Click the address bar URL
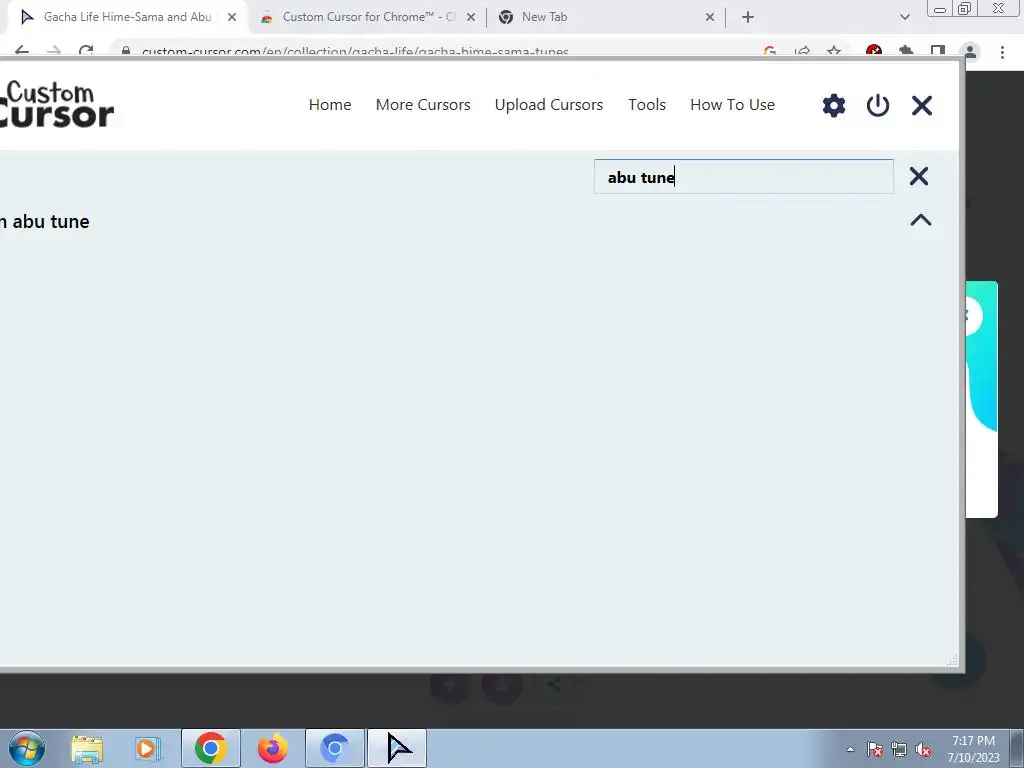Screen dimensions: 1024x768 tap(355, 52)
